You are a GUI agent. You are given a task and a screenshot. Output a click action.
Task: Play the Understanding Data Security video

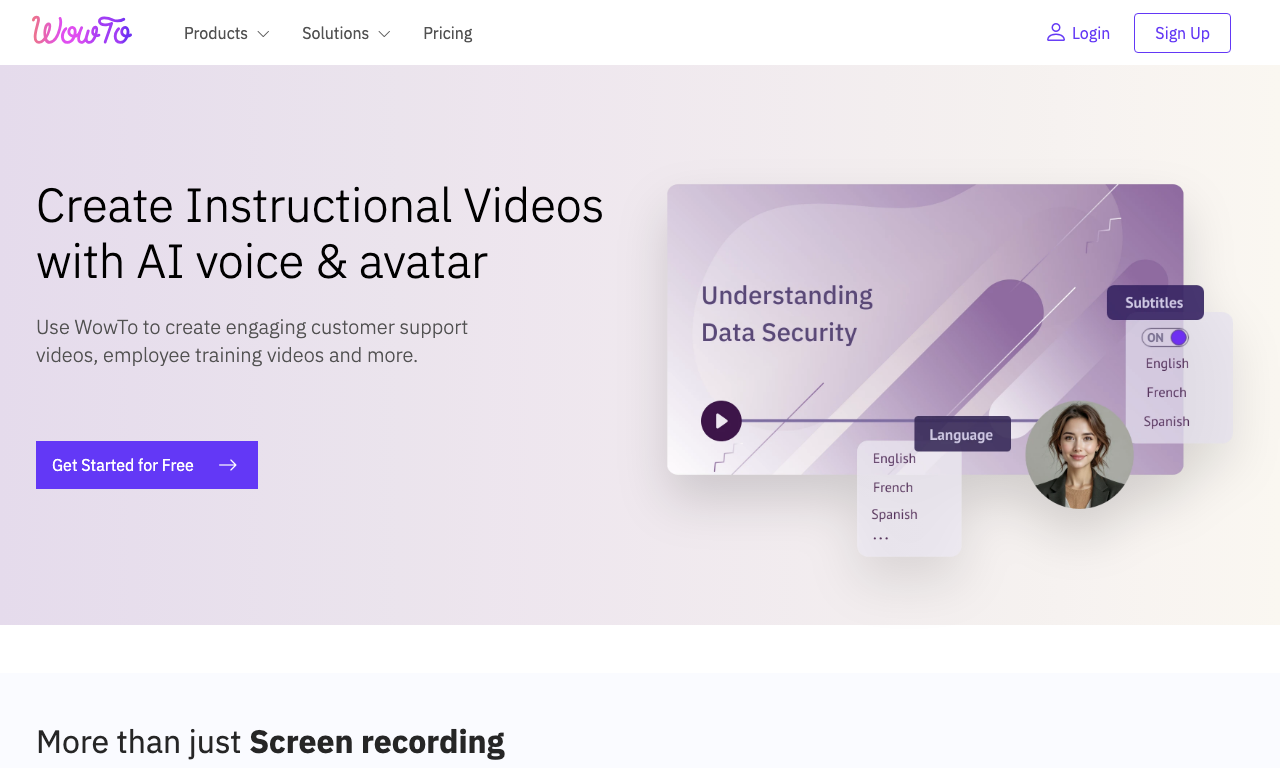(721, 421)
